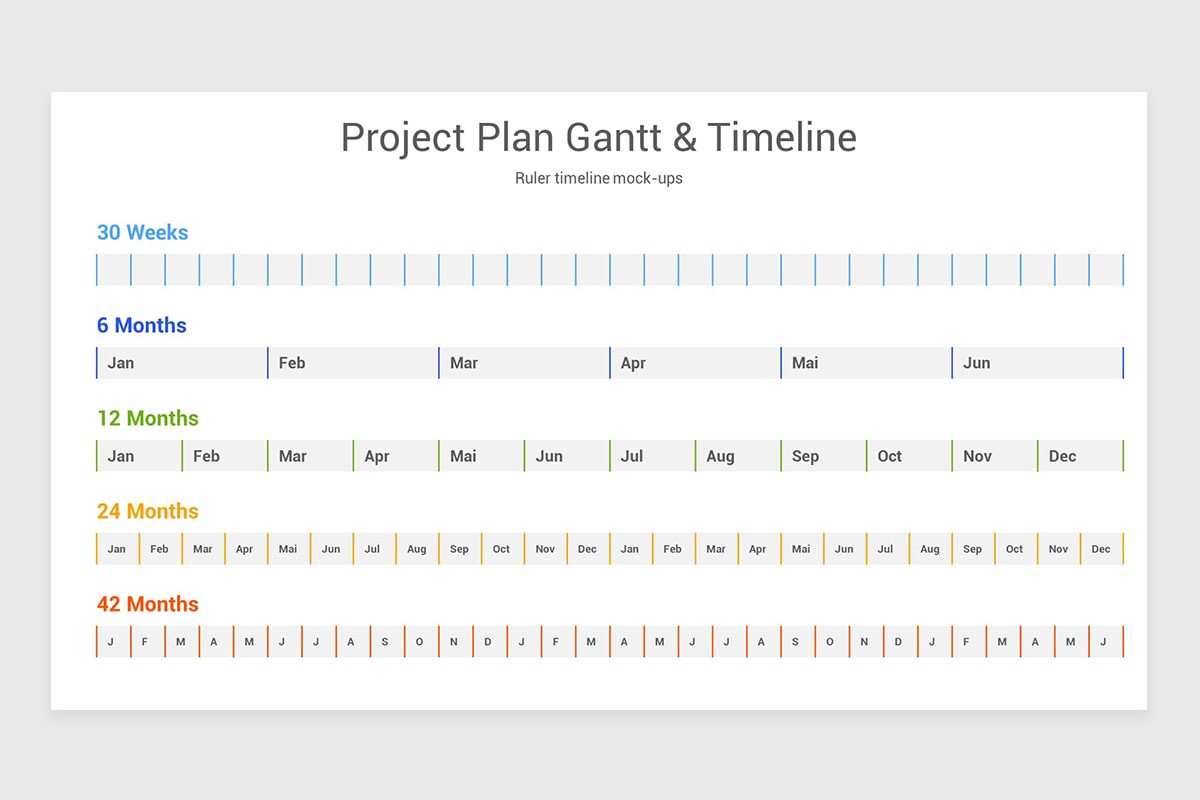Click the 30 Weeks heading
The height and width of the screenshot is (800, 1200).
[x=142, y=232]
